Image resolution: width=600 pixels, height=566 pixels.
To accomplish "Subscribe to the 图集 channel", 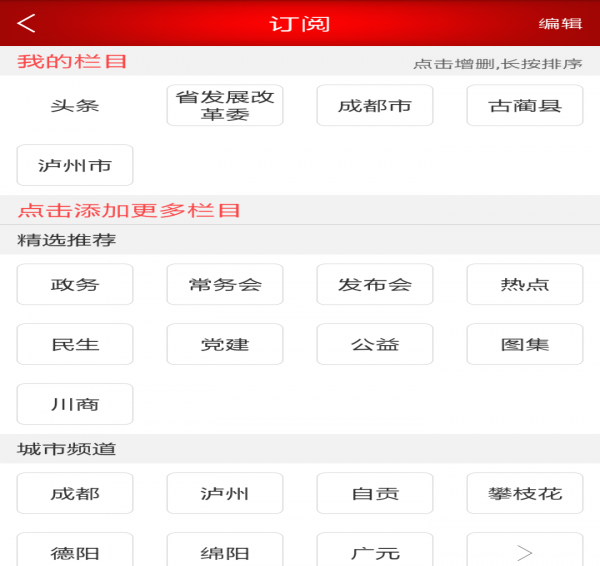I will (525, 344).
